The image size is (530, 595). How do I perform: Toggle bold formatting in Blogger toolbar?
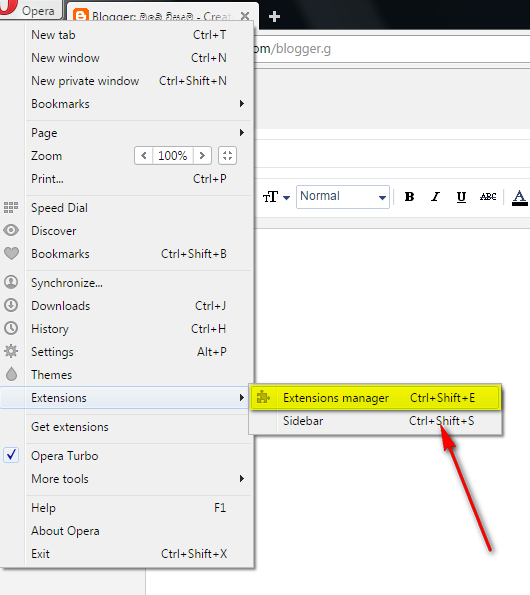click(409, 197)
